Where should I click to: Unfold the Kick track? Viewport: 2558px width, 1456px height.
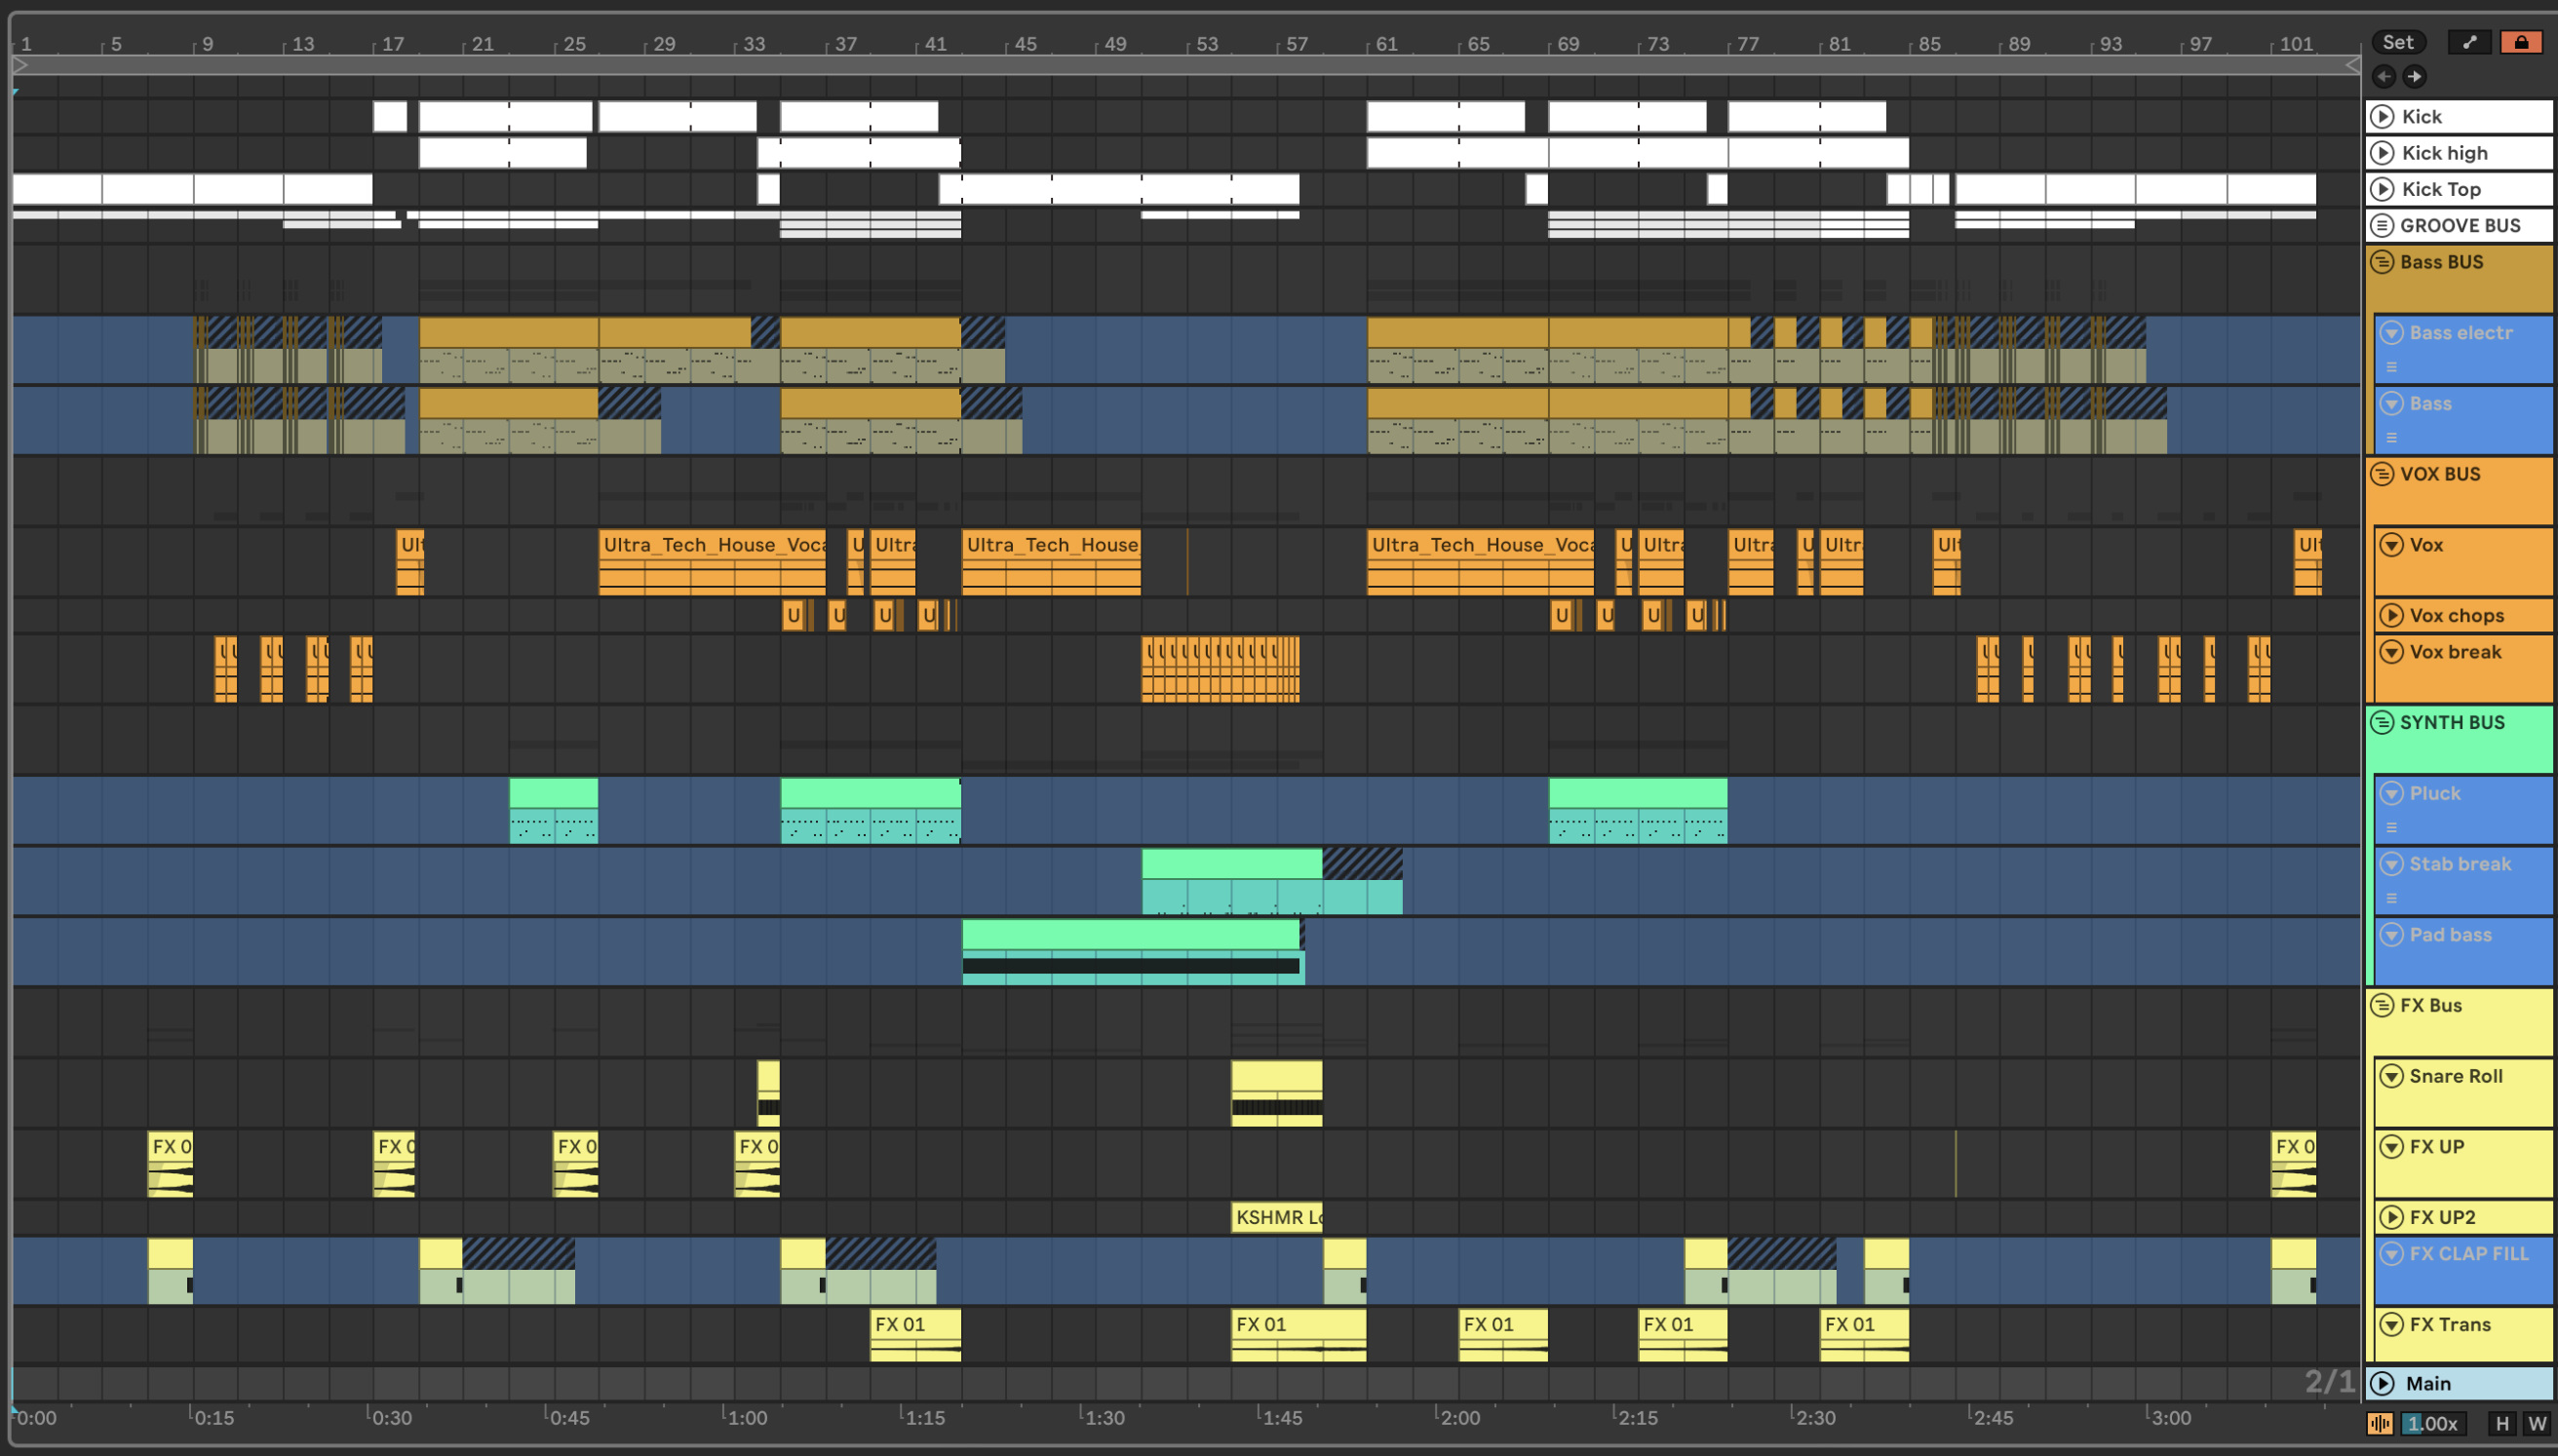click(2383, 117)
